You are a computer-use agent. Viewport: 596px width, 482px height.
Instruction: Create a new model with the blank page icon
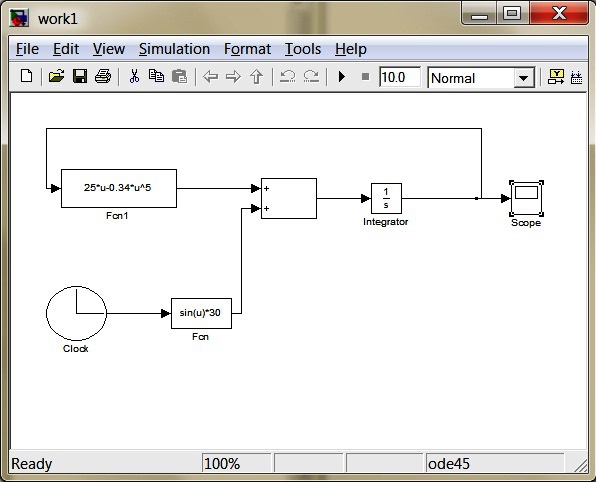[x=26, y=76]
